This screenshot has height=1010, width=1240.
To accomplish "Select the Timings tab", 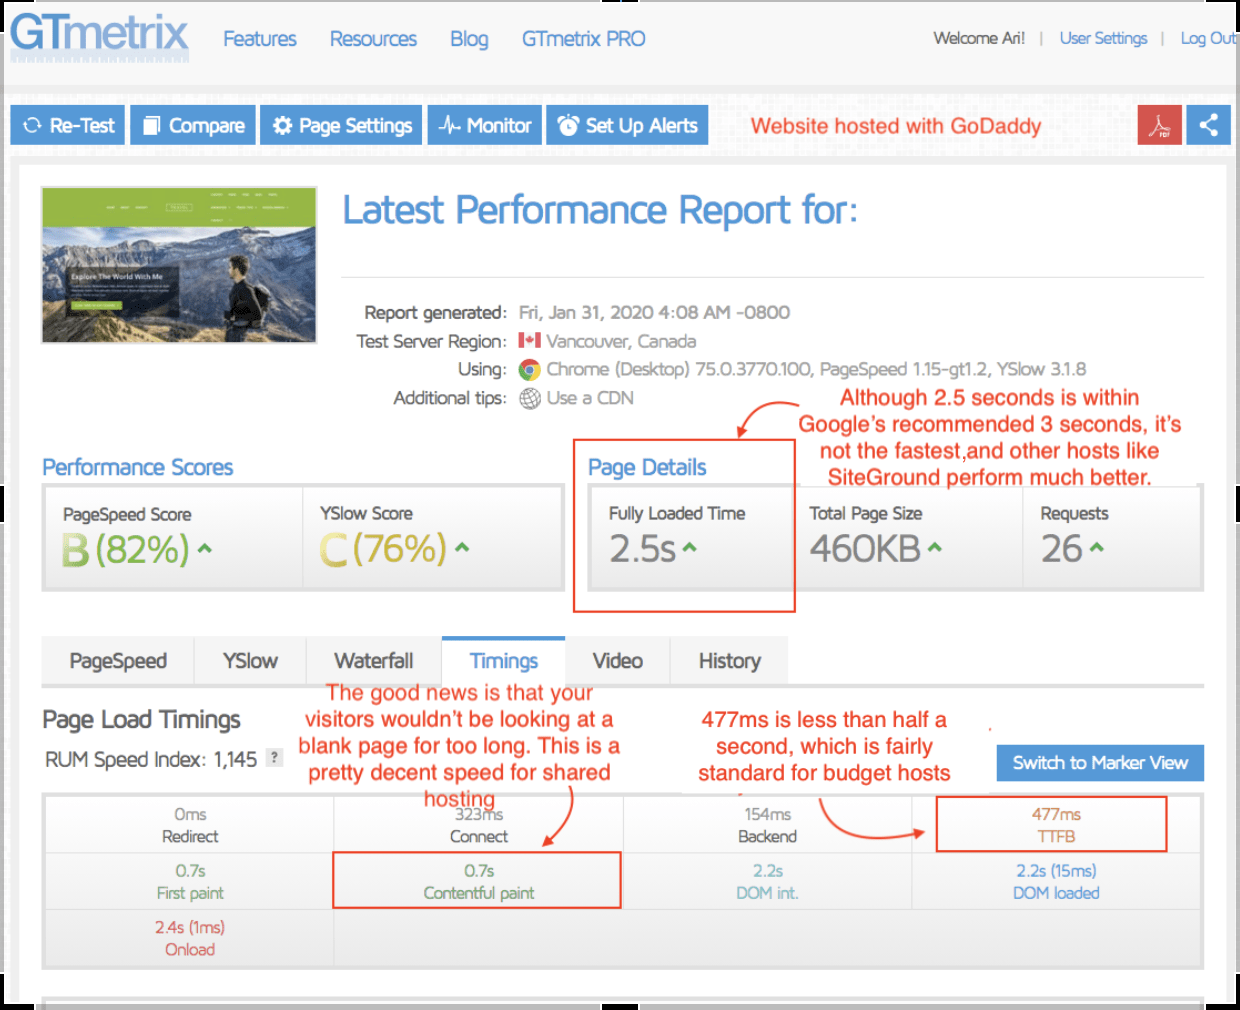I will (x=503, y=661).
